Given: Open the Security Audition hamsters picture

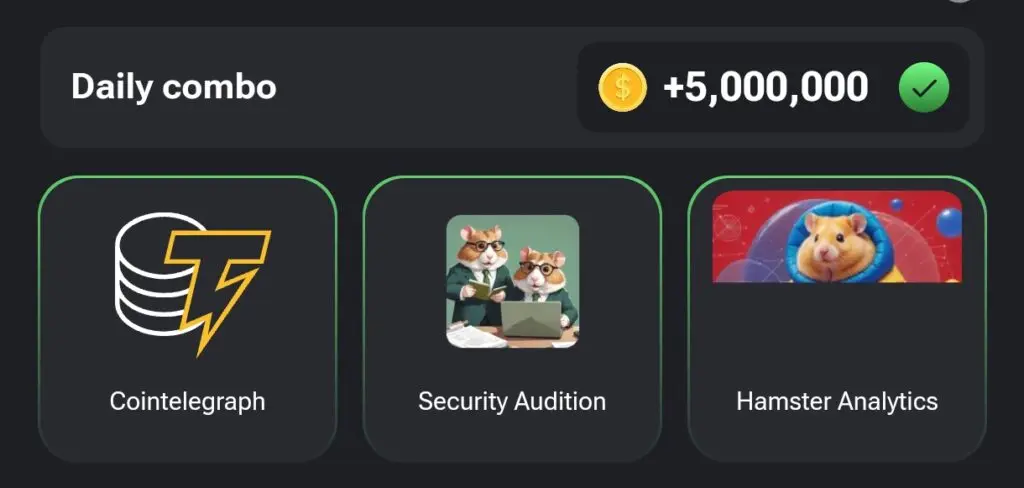Looking at the screenshot, I should 512,281.
